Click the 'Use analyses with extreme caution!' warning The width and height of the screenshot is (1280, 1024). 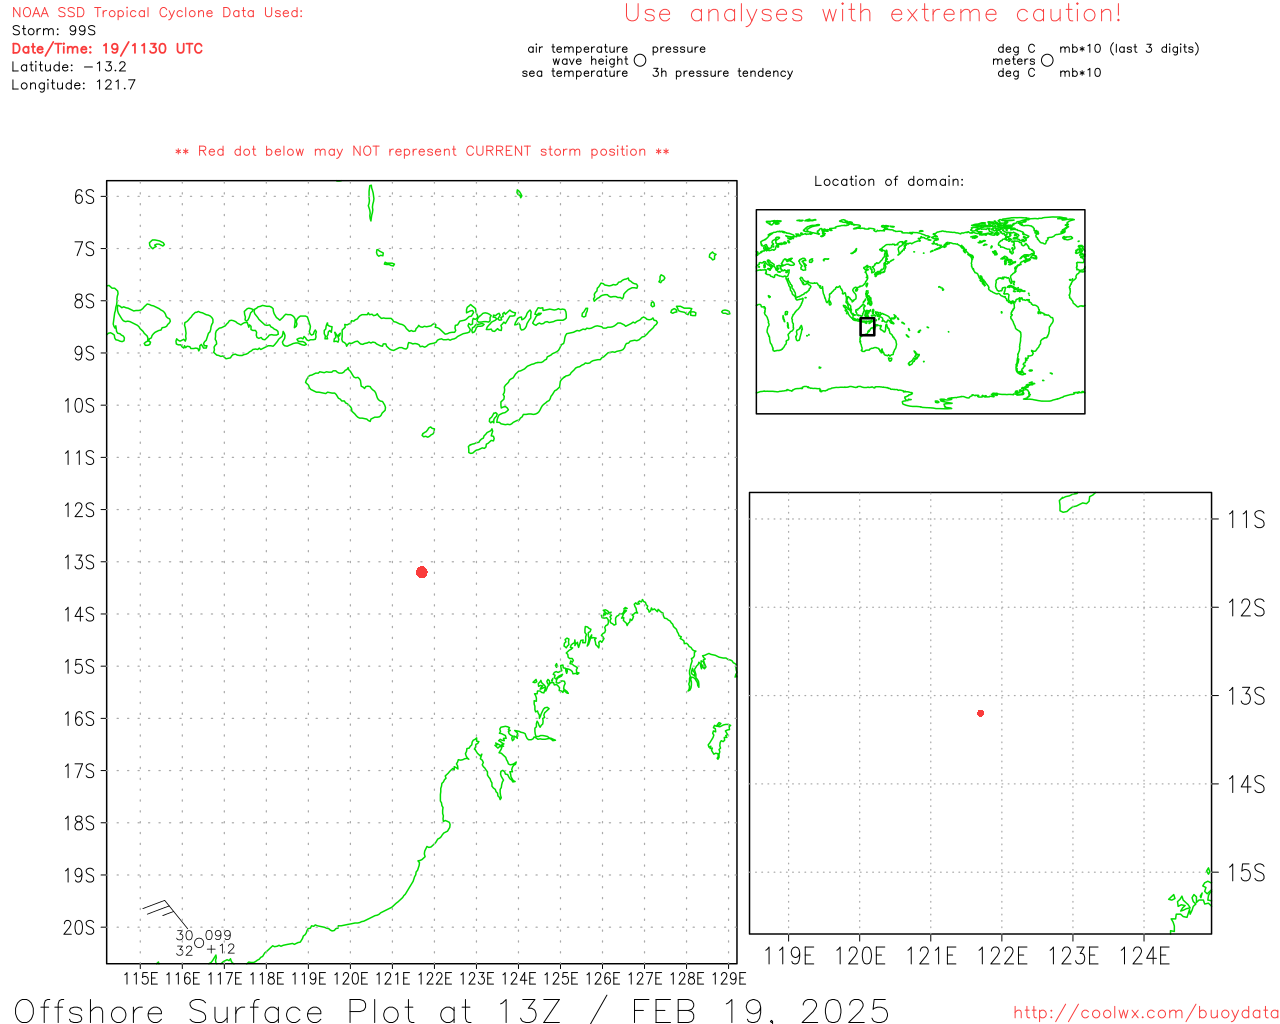coord(873,14)
